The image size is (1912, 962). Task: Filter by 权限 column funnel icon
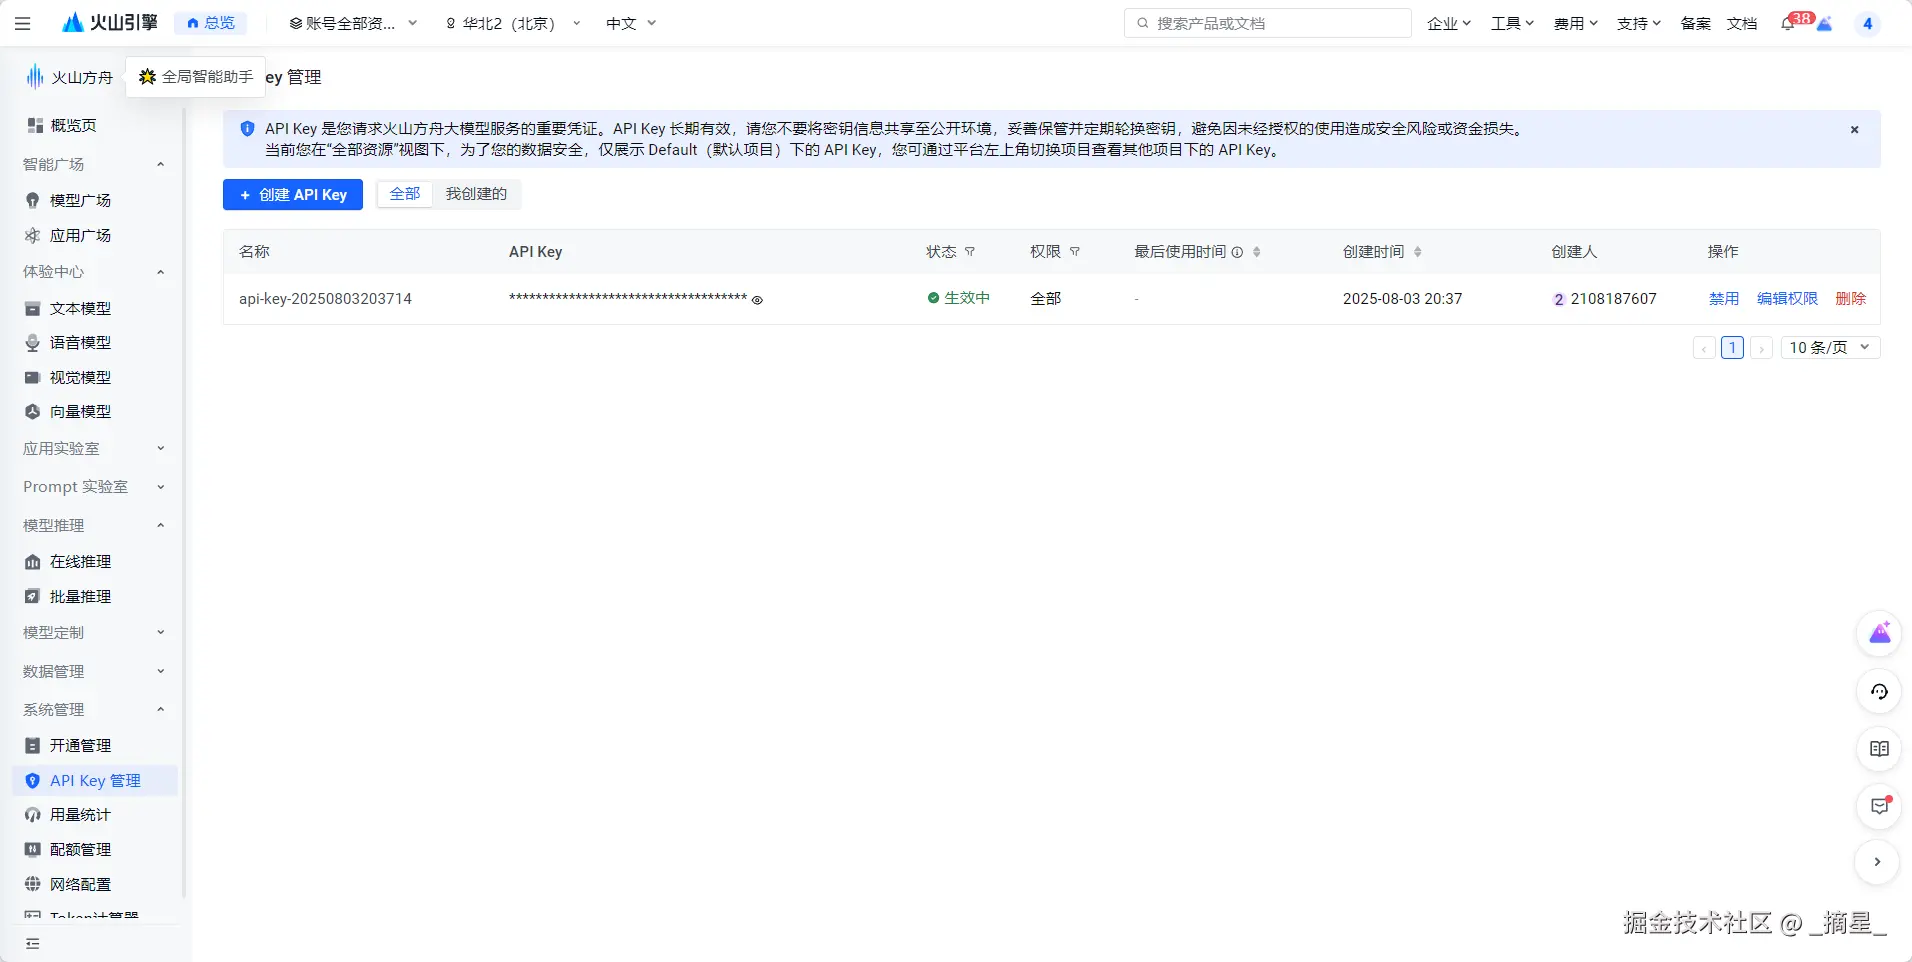[x=1075, y=252]
